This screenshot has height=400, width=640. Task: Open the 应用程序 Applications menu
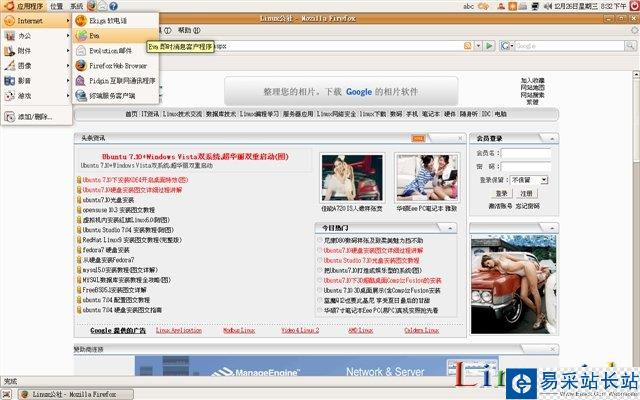click(x=24, y=6)
